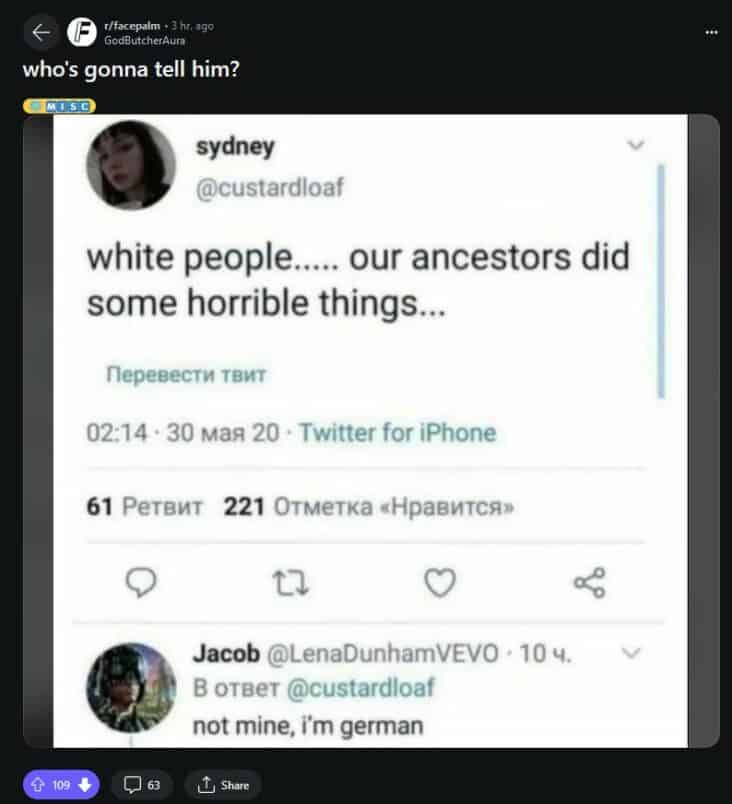Like the tweet using the heart icon
732x804 pixels.
pos(440,583)
